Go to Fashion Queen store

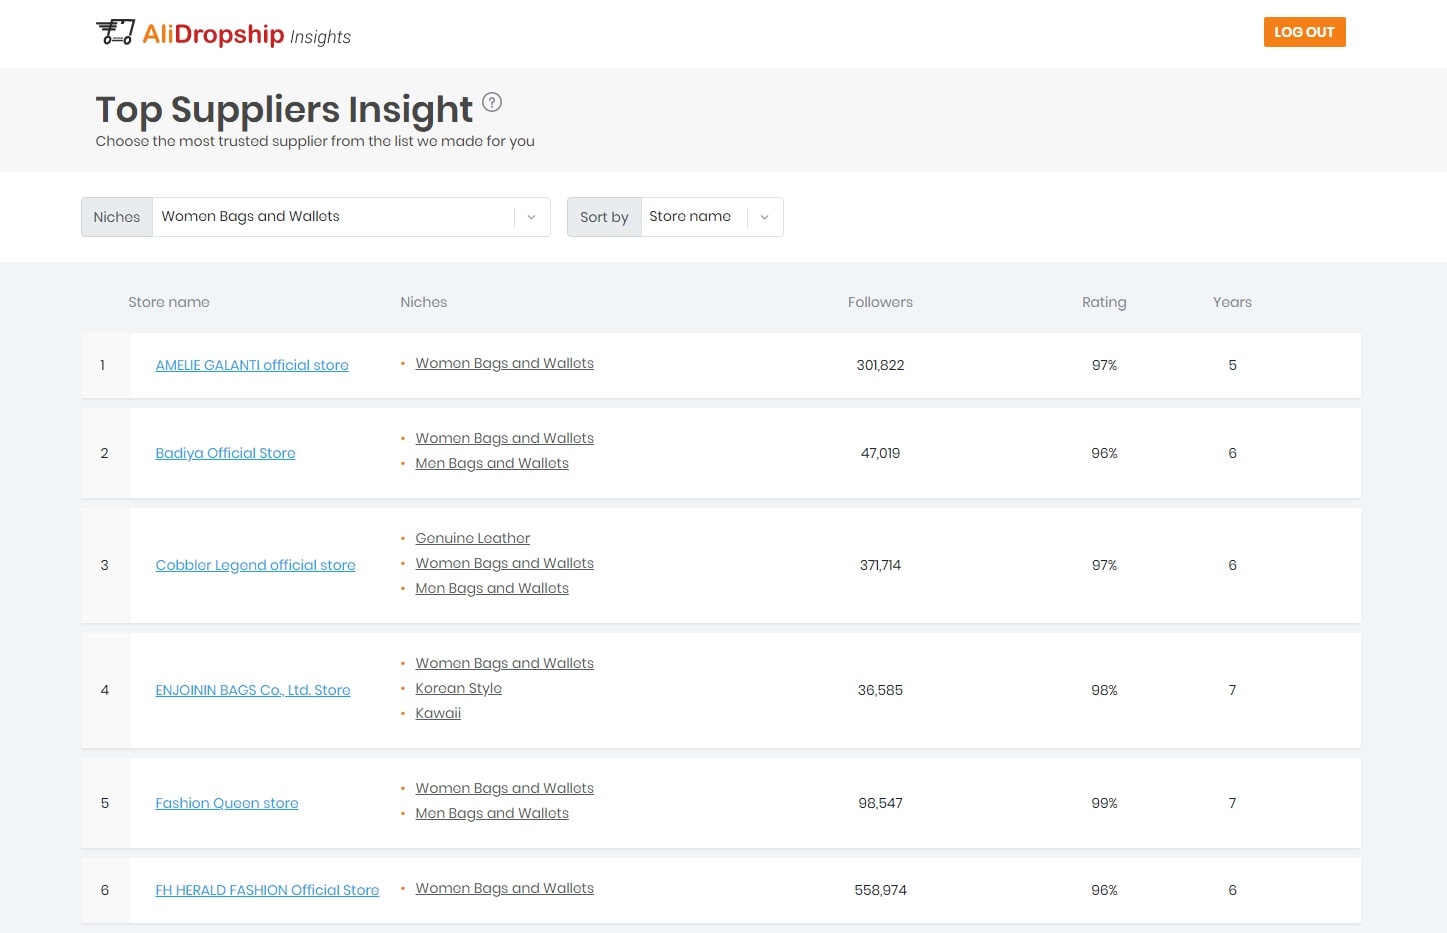point(227,804)
